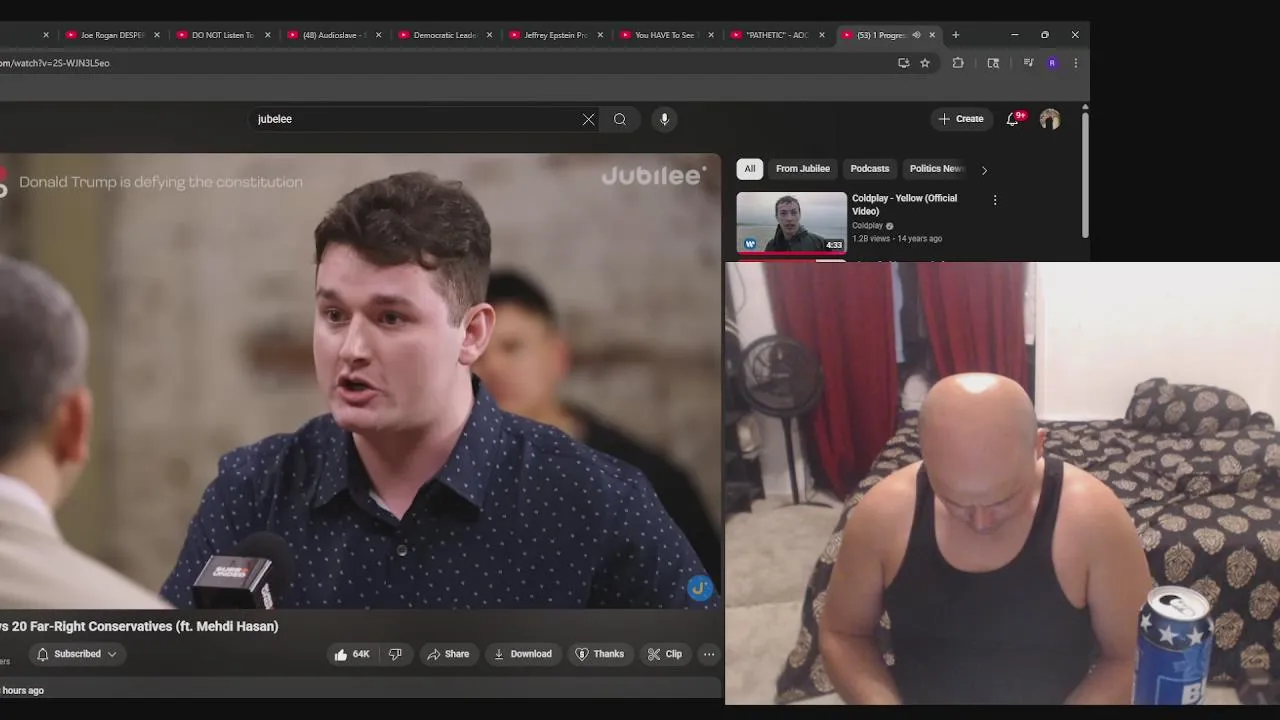This screenshot has width=1280, height=720.
Task: Select the From Jubilee filter chip
Action: (803, 169)
